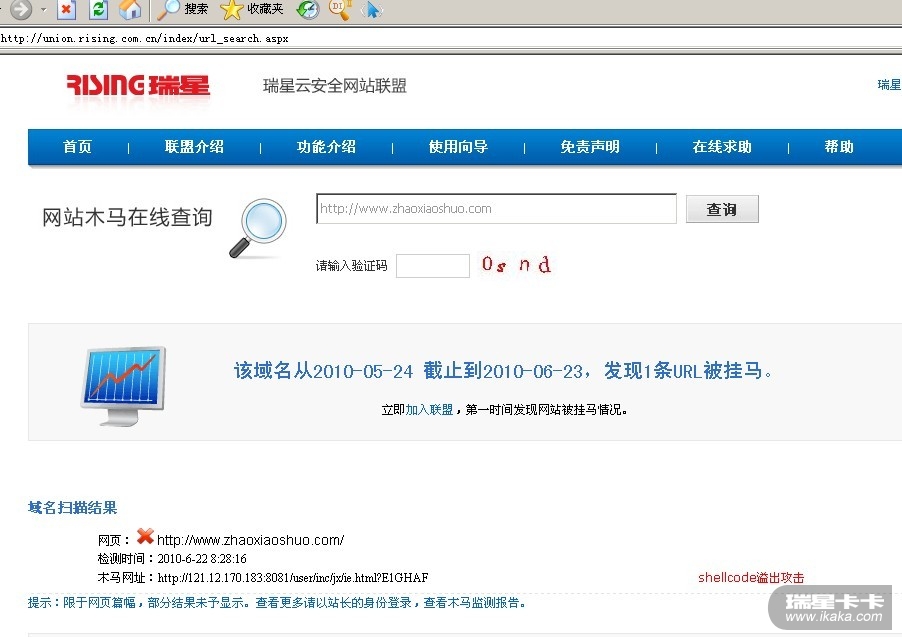The height and width of the screenshot is (637, 902).
Task: Open the Forward history dropdown arrow
Action: click(44, 10)
